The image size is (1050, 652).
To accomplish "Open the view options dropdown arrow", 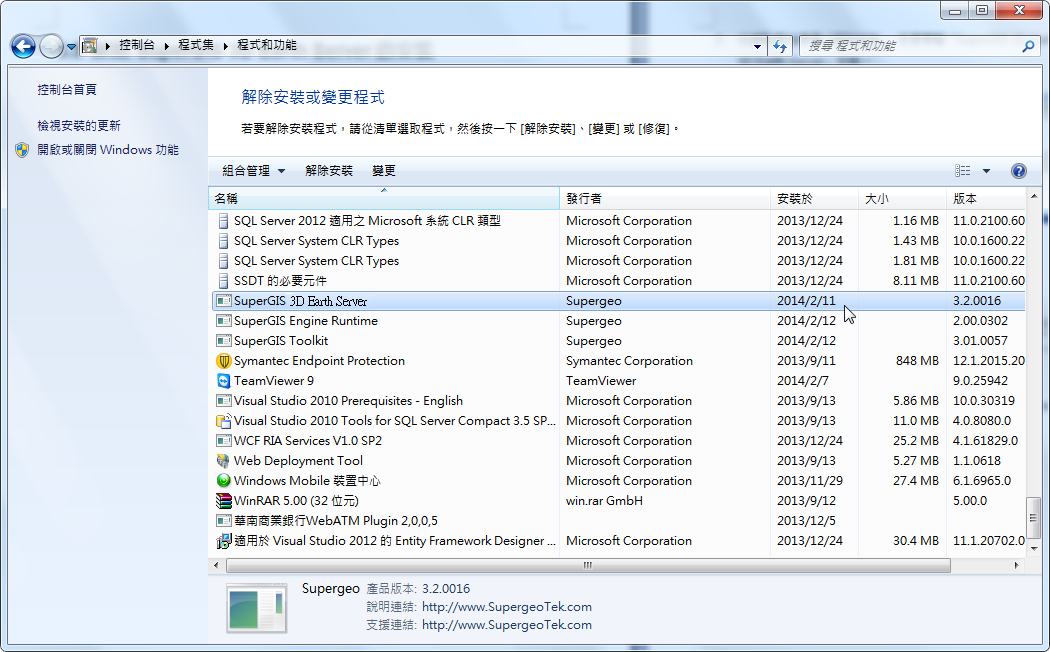I will pos(986,171).
